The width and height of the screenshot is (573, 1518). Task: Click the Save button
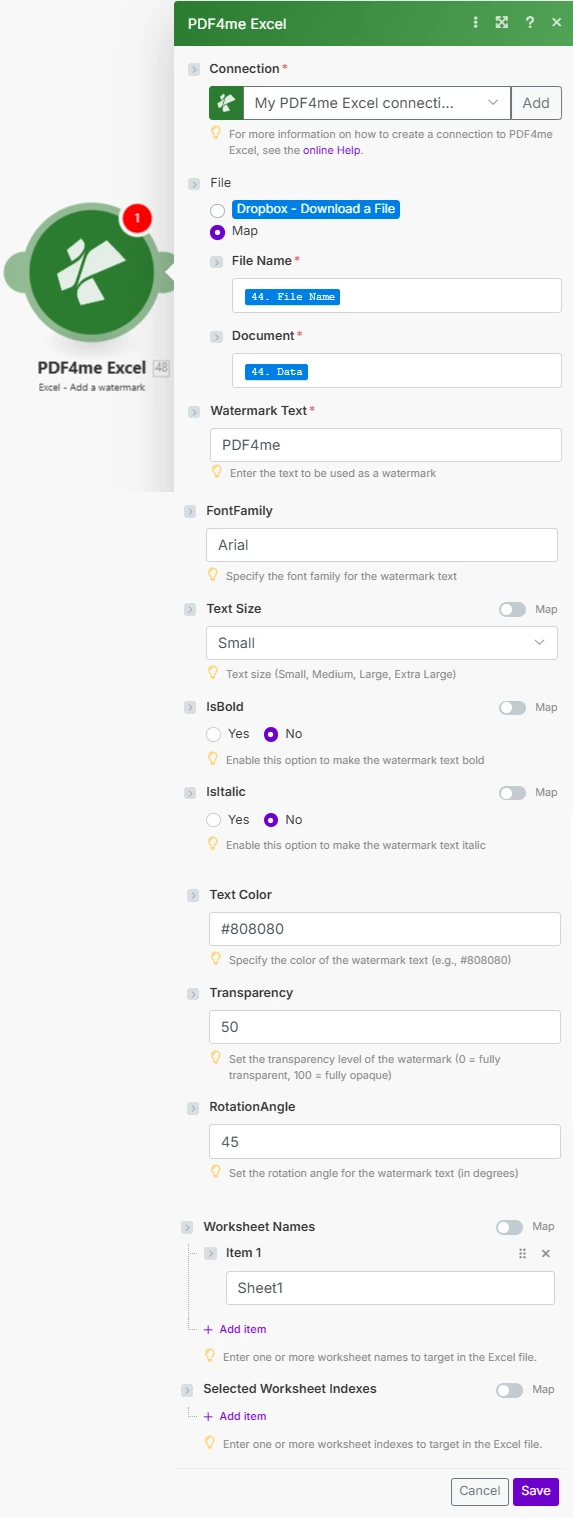536,1491
